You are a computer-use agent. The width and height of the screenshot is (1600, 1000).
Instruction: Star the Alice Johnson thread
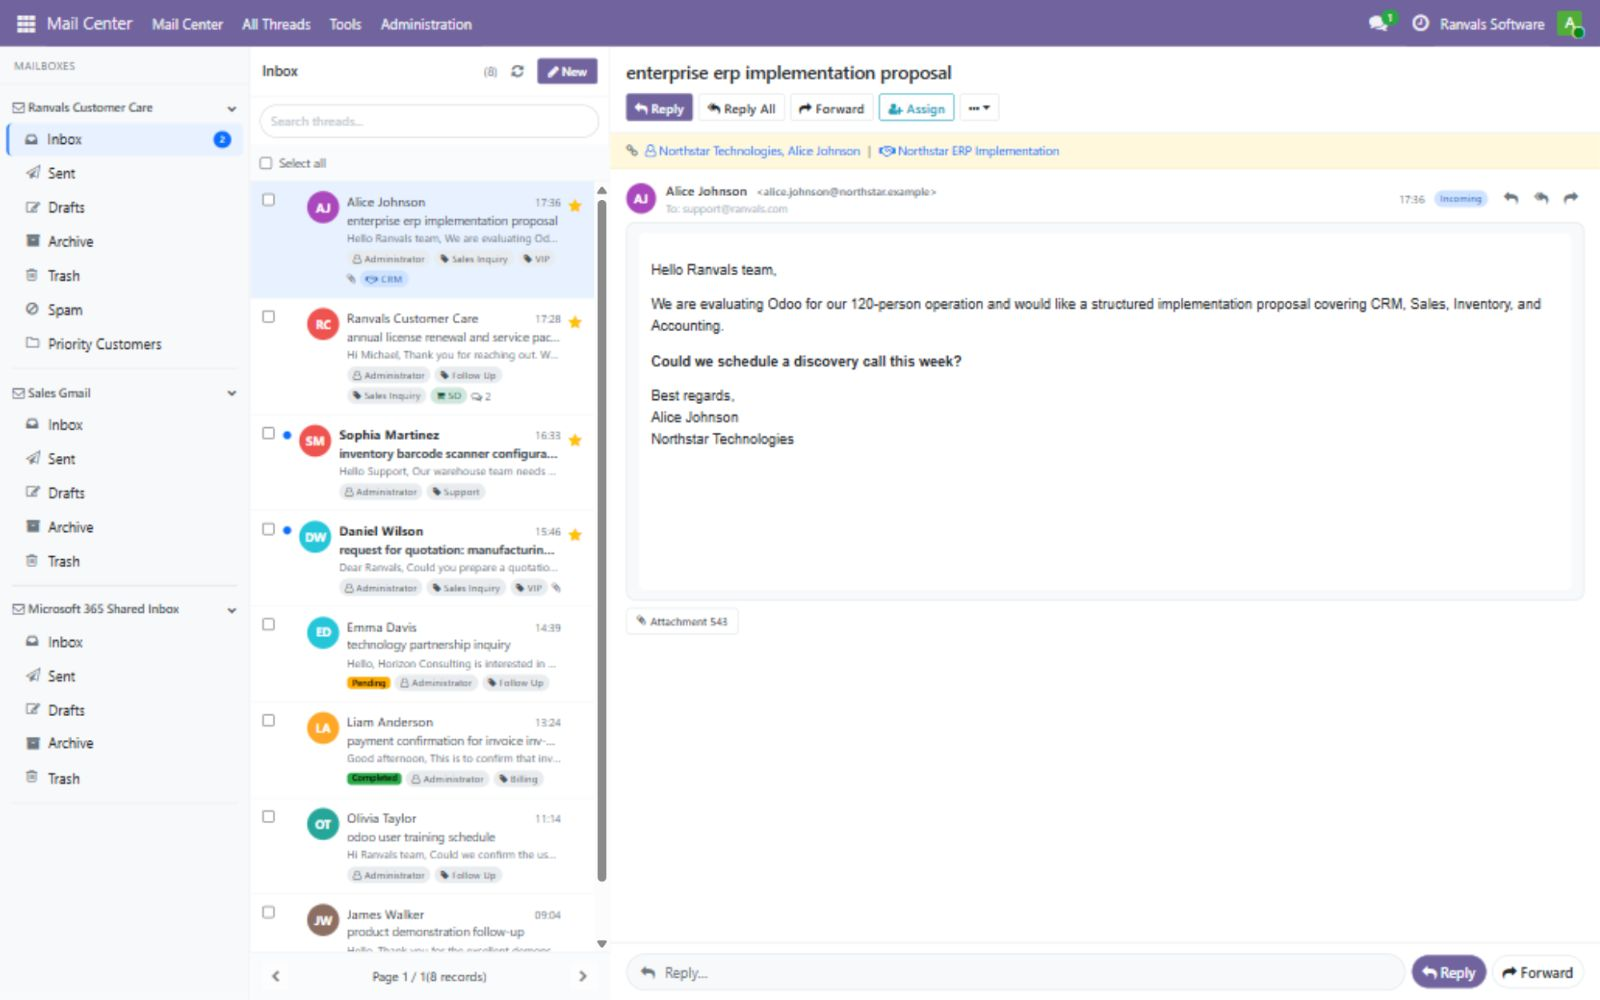pos(575,205)
